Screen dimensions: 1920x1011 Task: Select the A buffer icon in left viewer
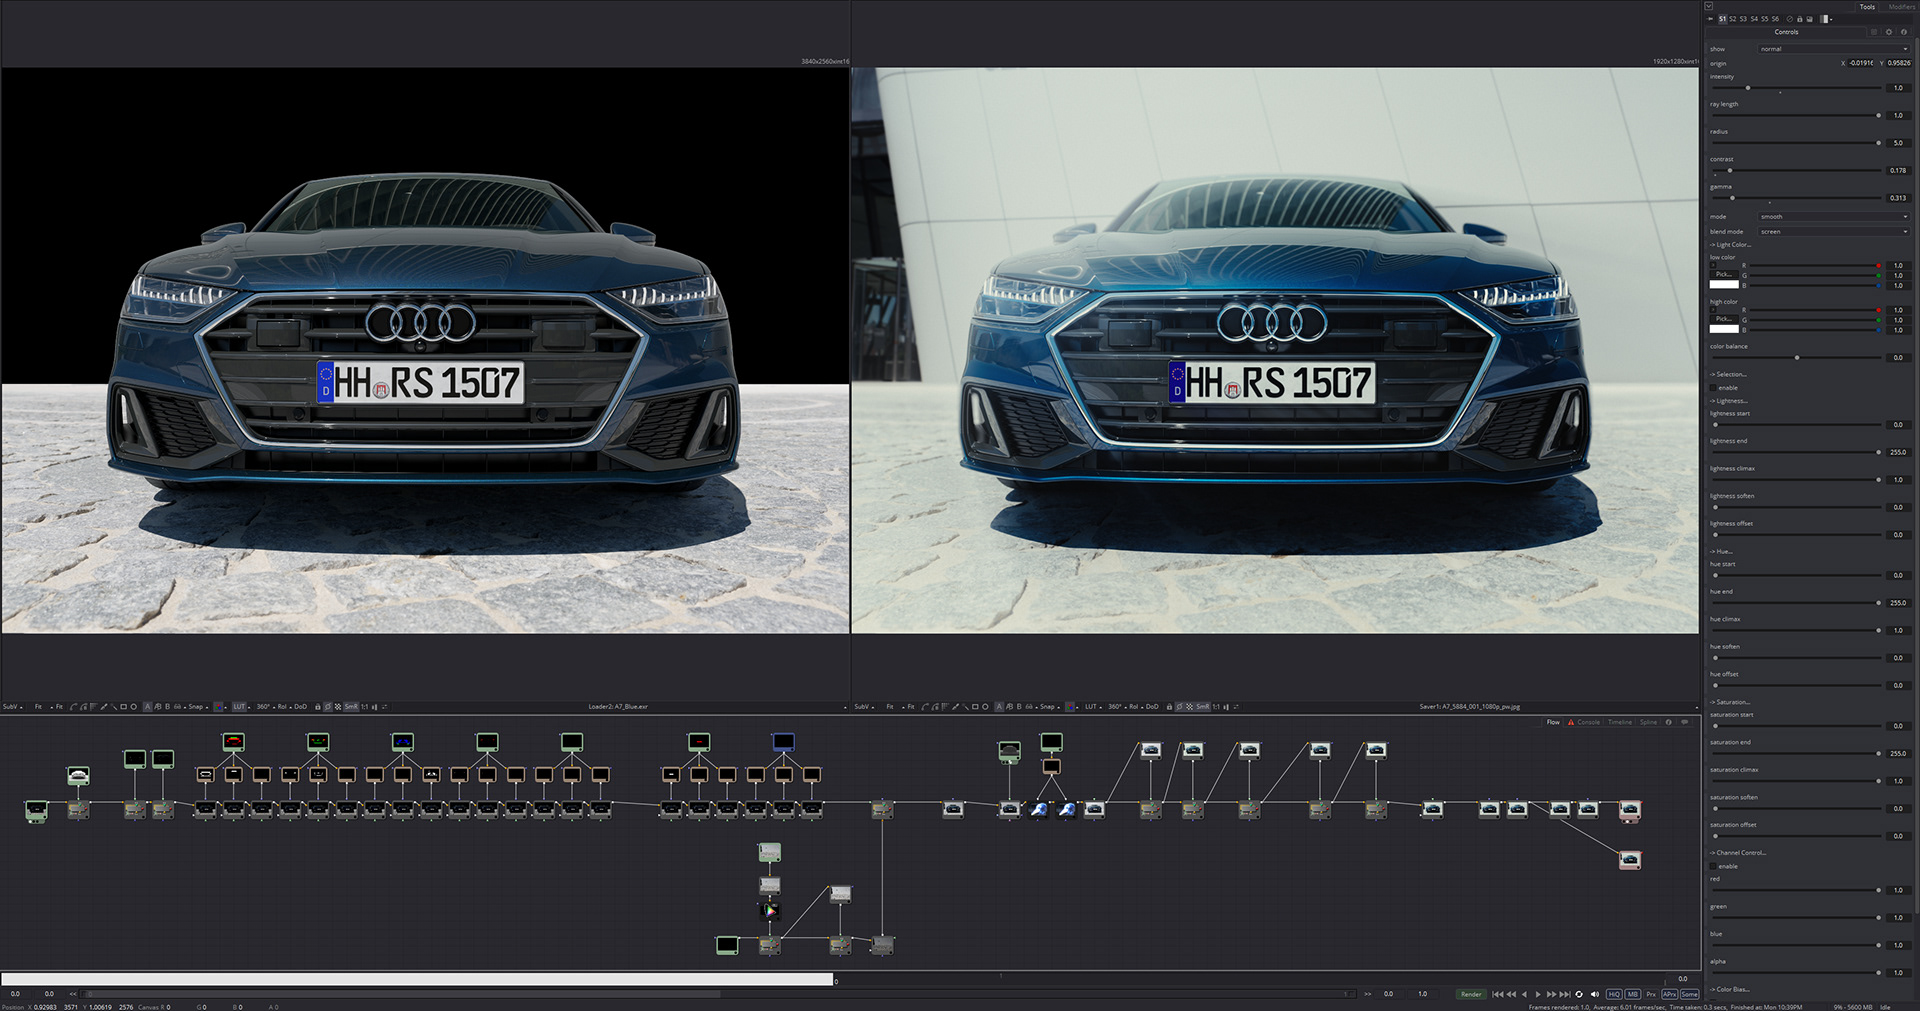(147, 707)
